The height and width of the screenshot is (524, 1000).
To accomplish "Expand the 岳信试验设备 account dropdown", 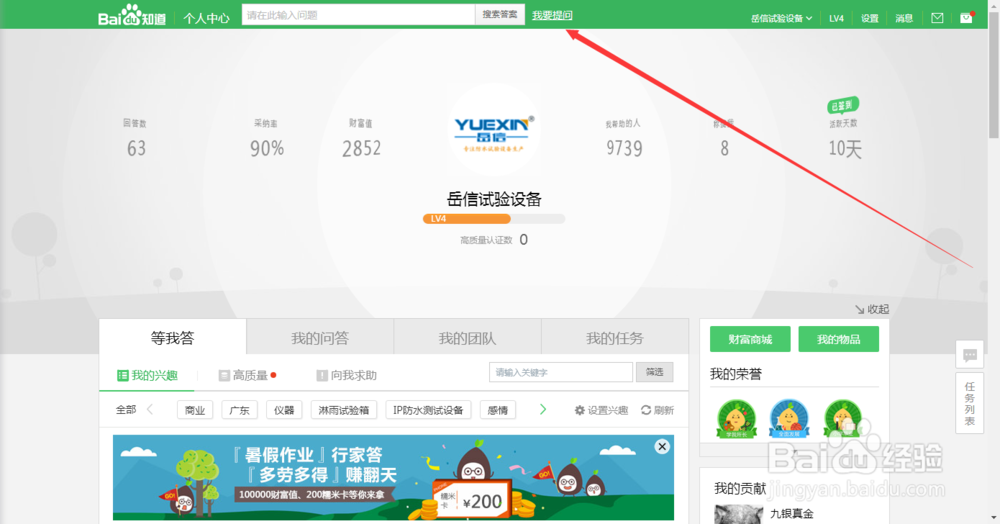I will tap(781, 18).
